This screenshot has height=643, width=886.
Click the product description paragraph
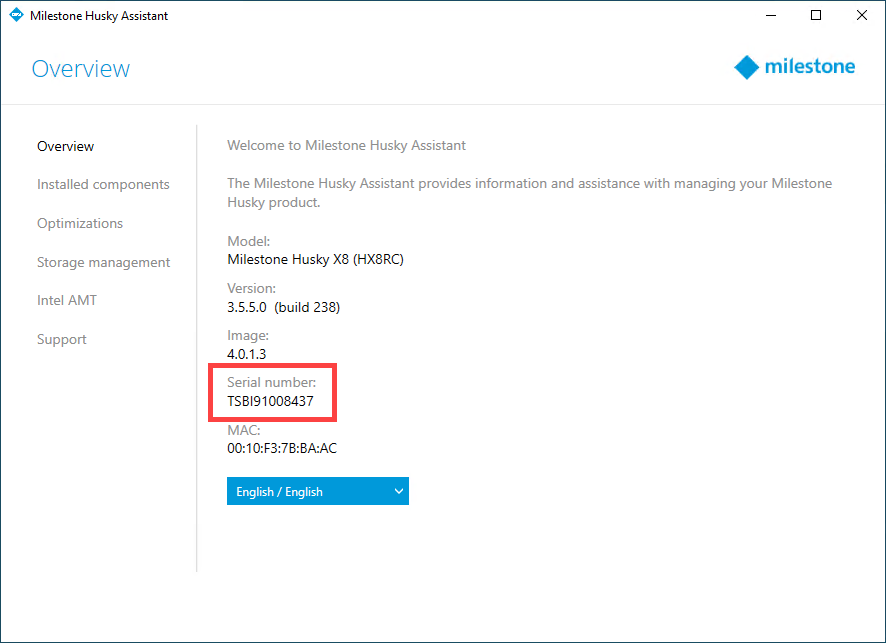(x=529, y=193)
